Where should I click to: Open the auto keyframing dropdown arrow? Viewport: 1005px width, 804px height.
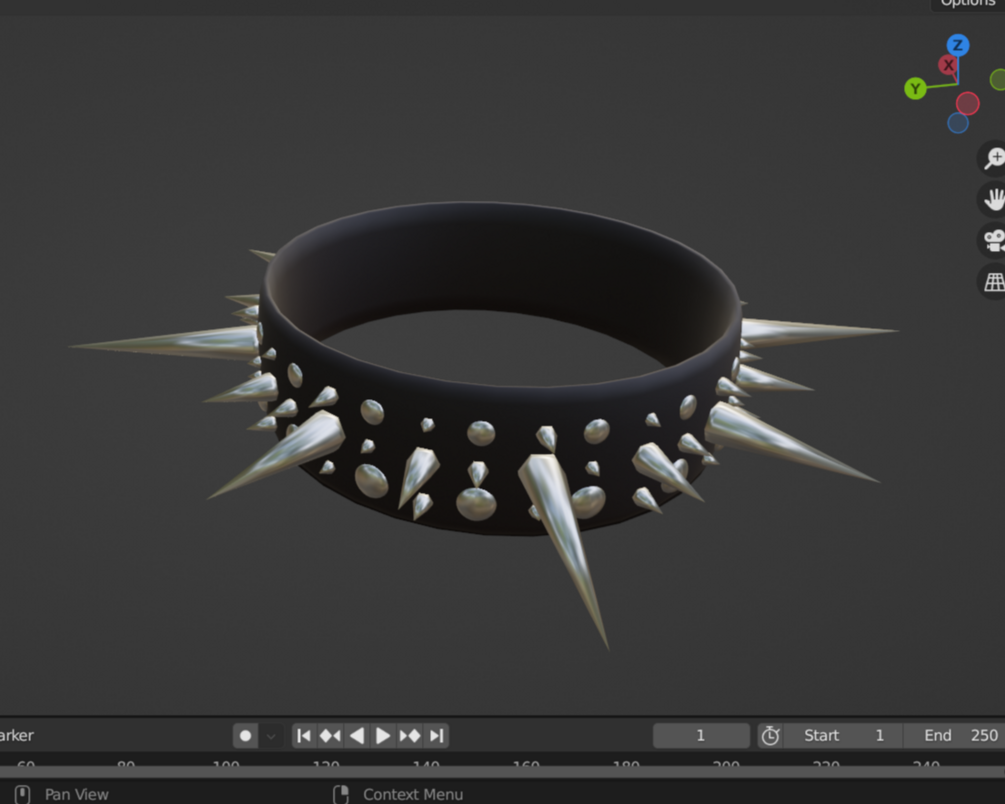tap(270, 736)
